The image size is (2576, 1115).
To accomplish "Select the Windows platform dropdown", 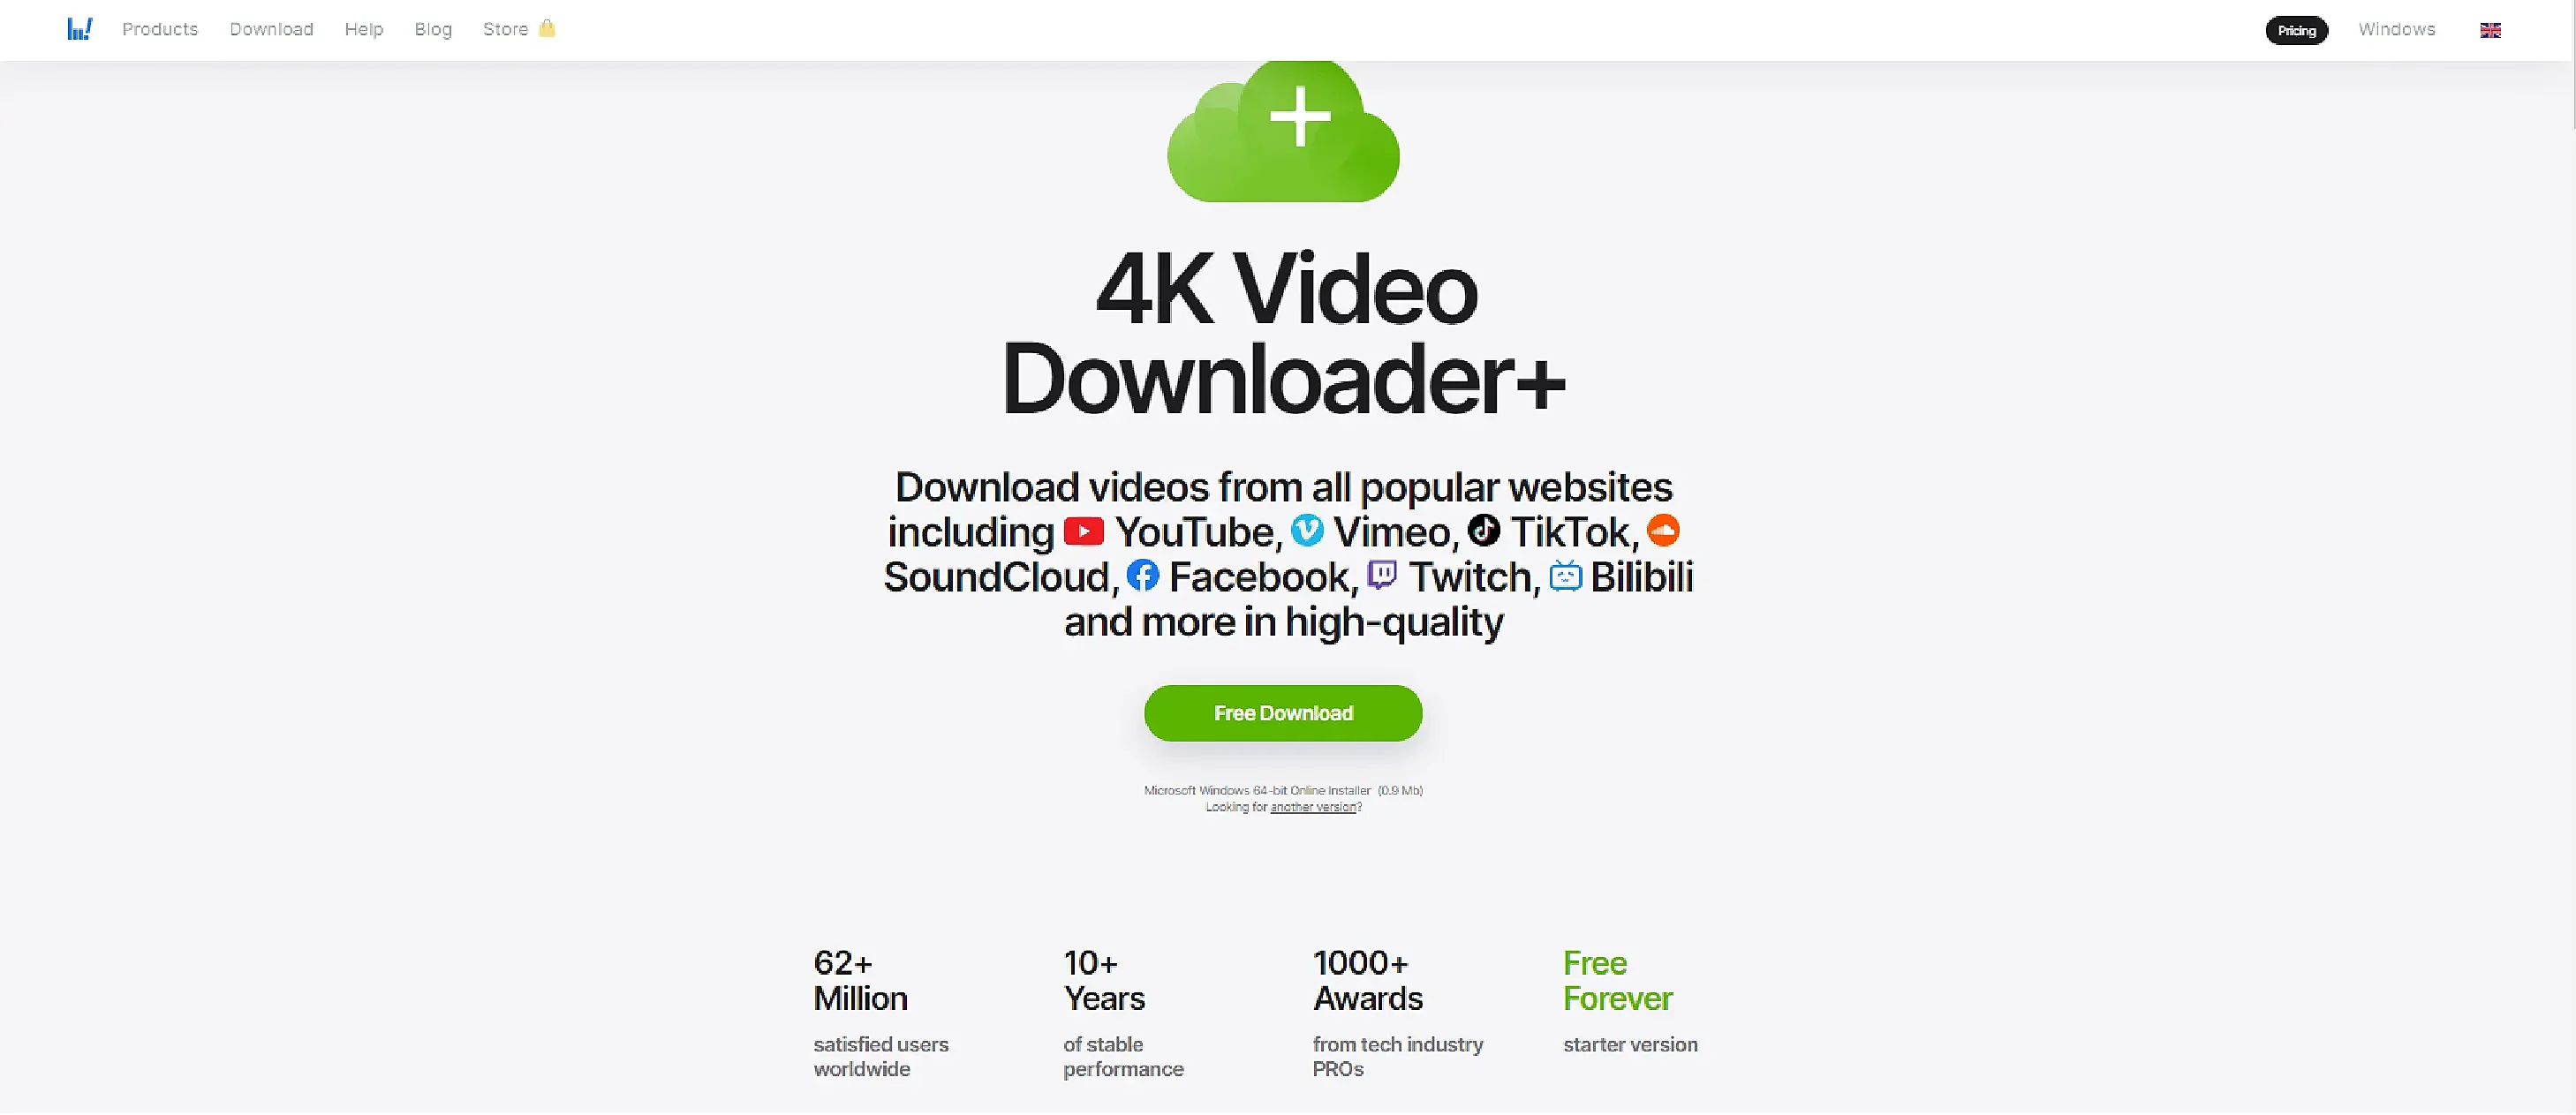I will [x=2398, y=28].
